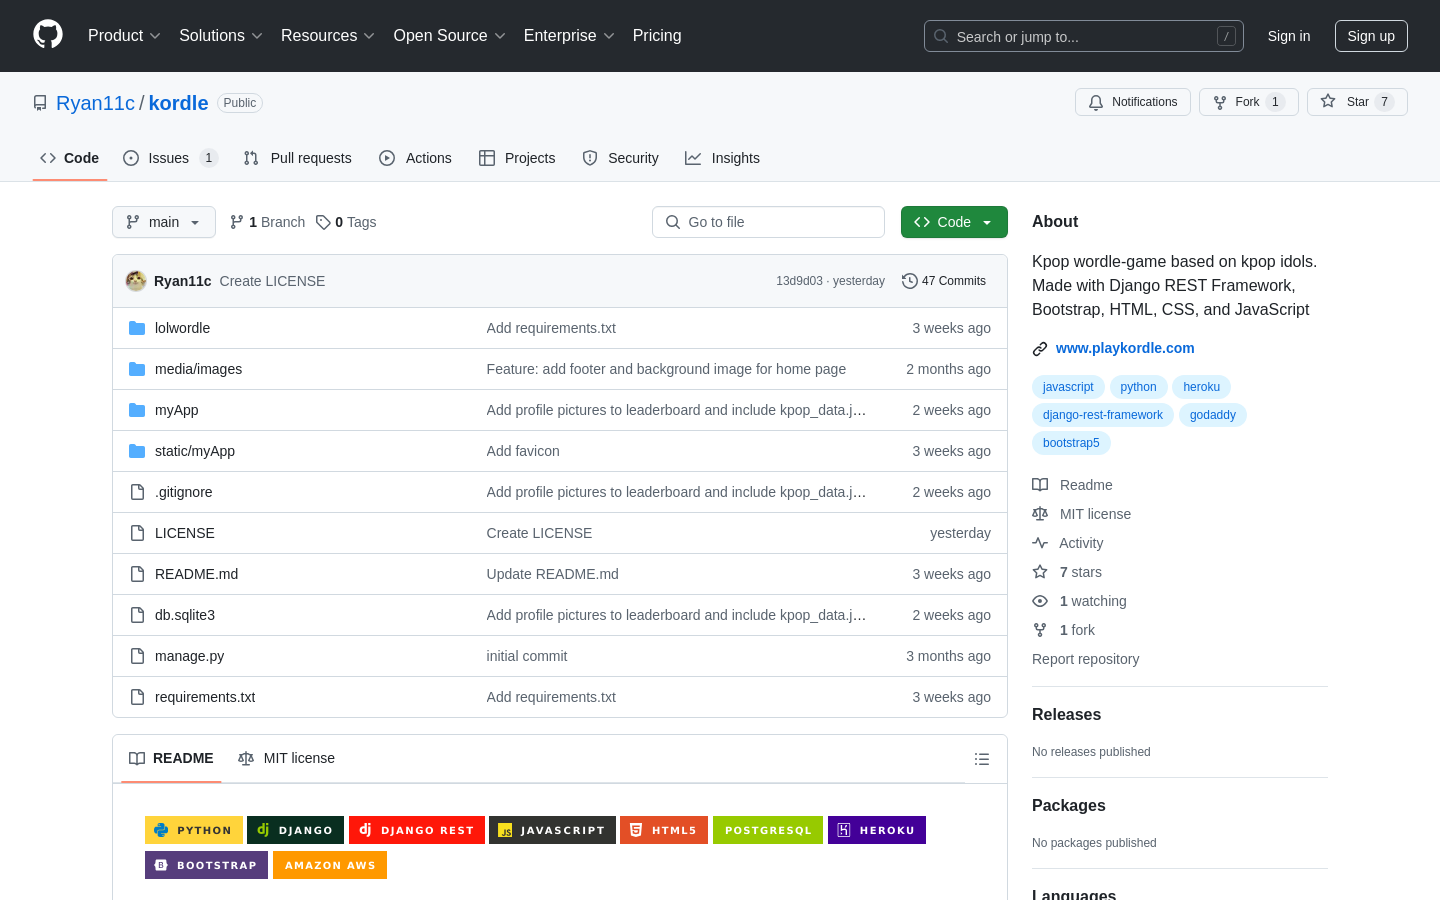The height and width of the screenshot is (900, 1440).
Task: Open the www.playkordle.com link
Action: pos(1125,348)
